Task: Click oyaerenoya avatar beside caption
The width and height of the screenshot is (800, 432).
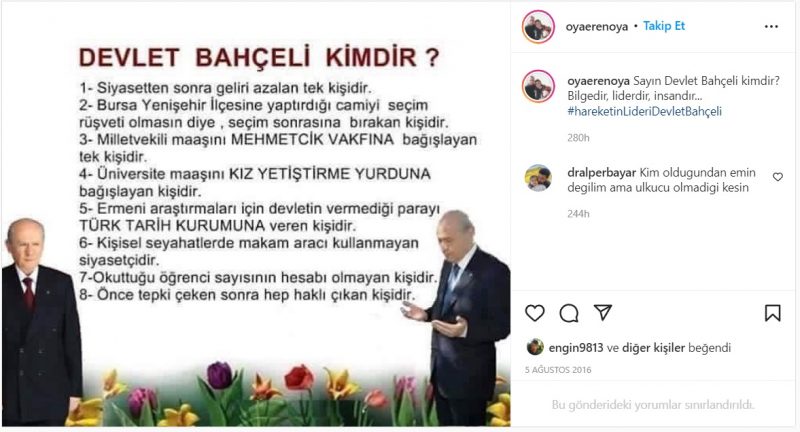Action: 538,86
